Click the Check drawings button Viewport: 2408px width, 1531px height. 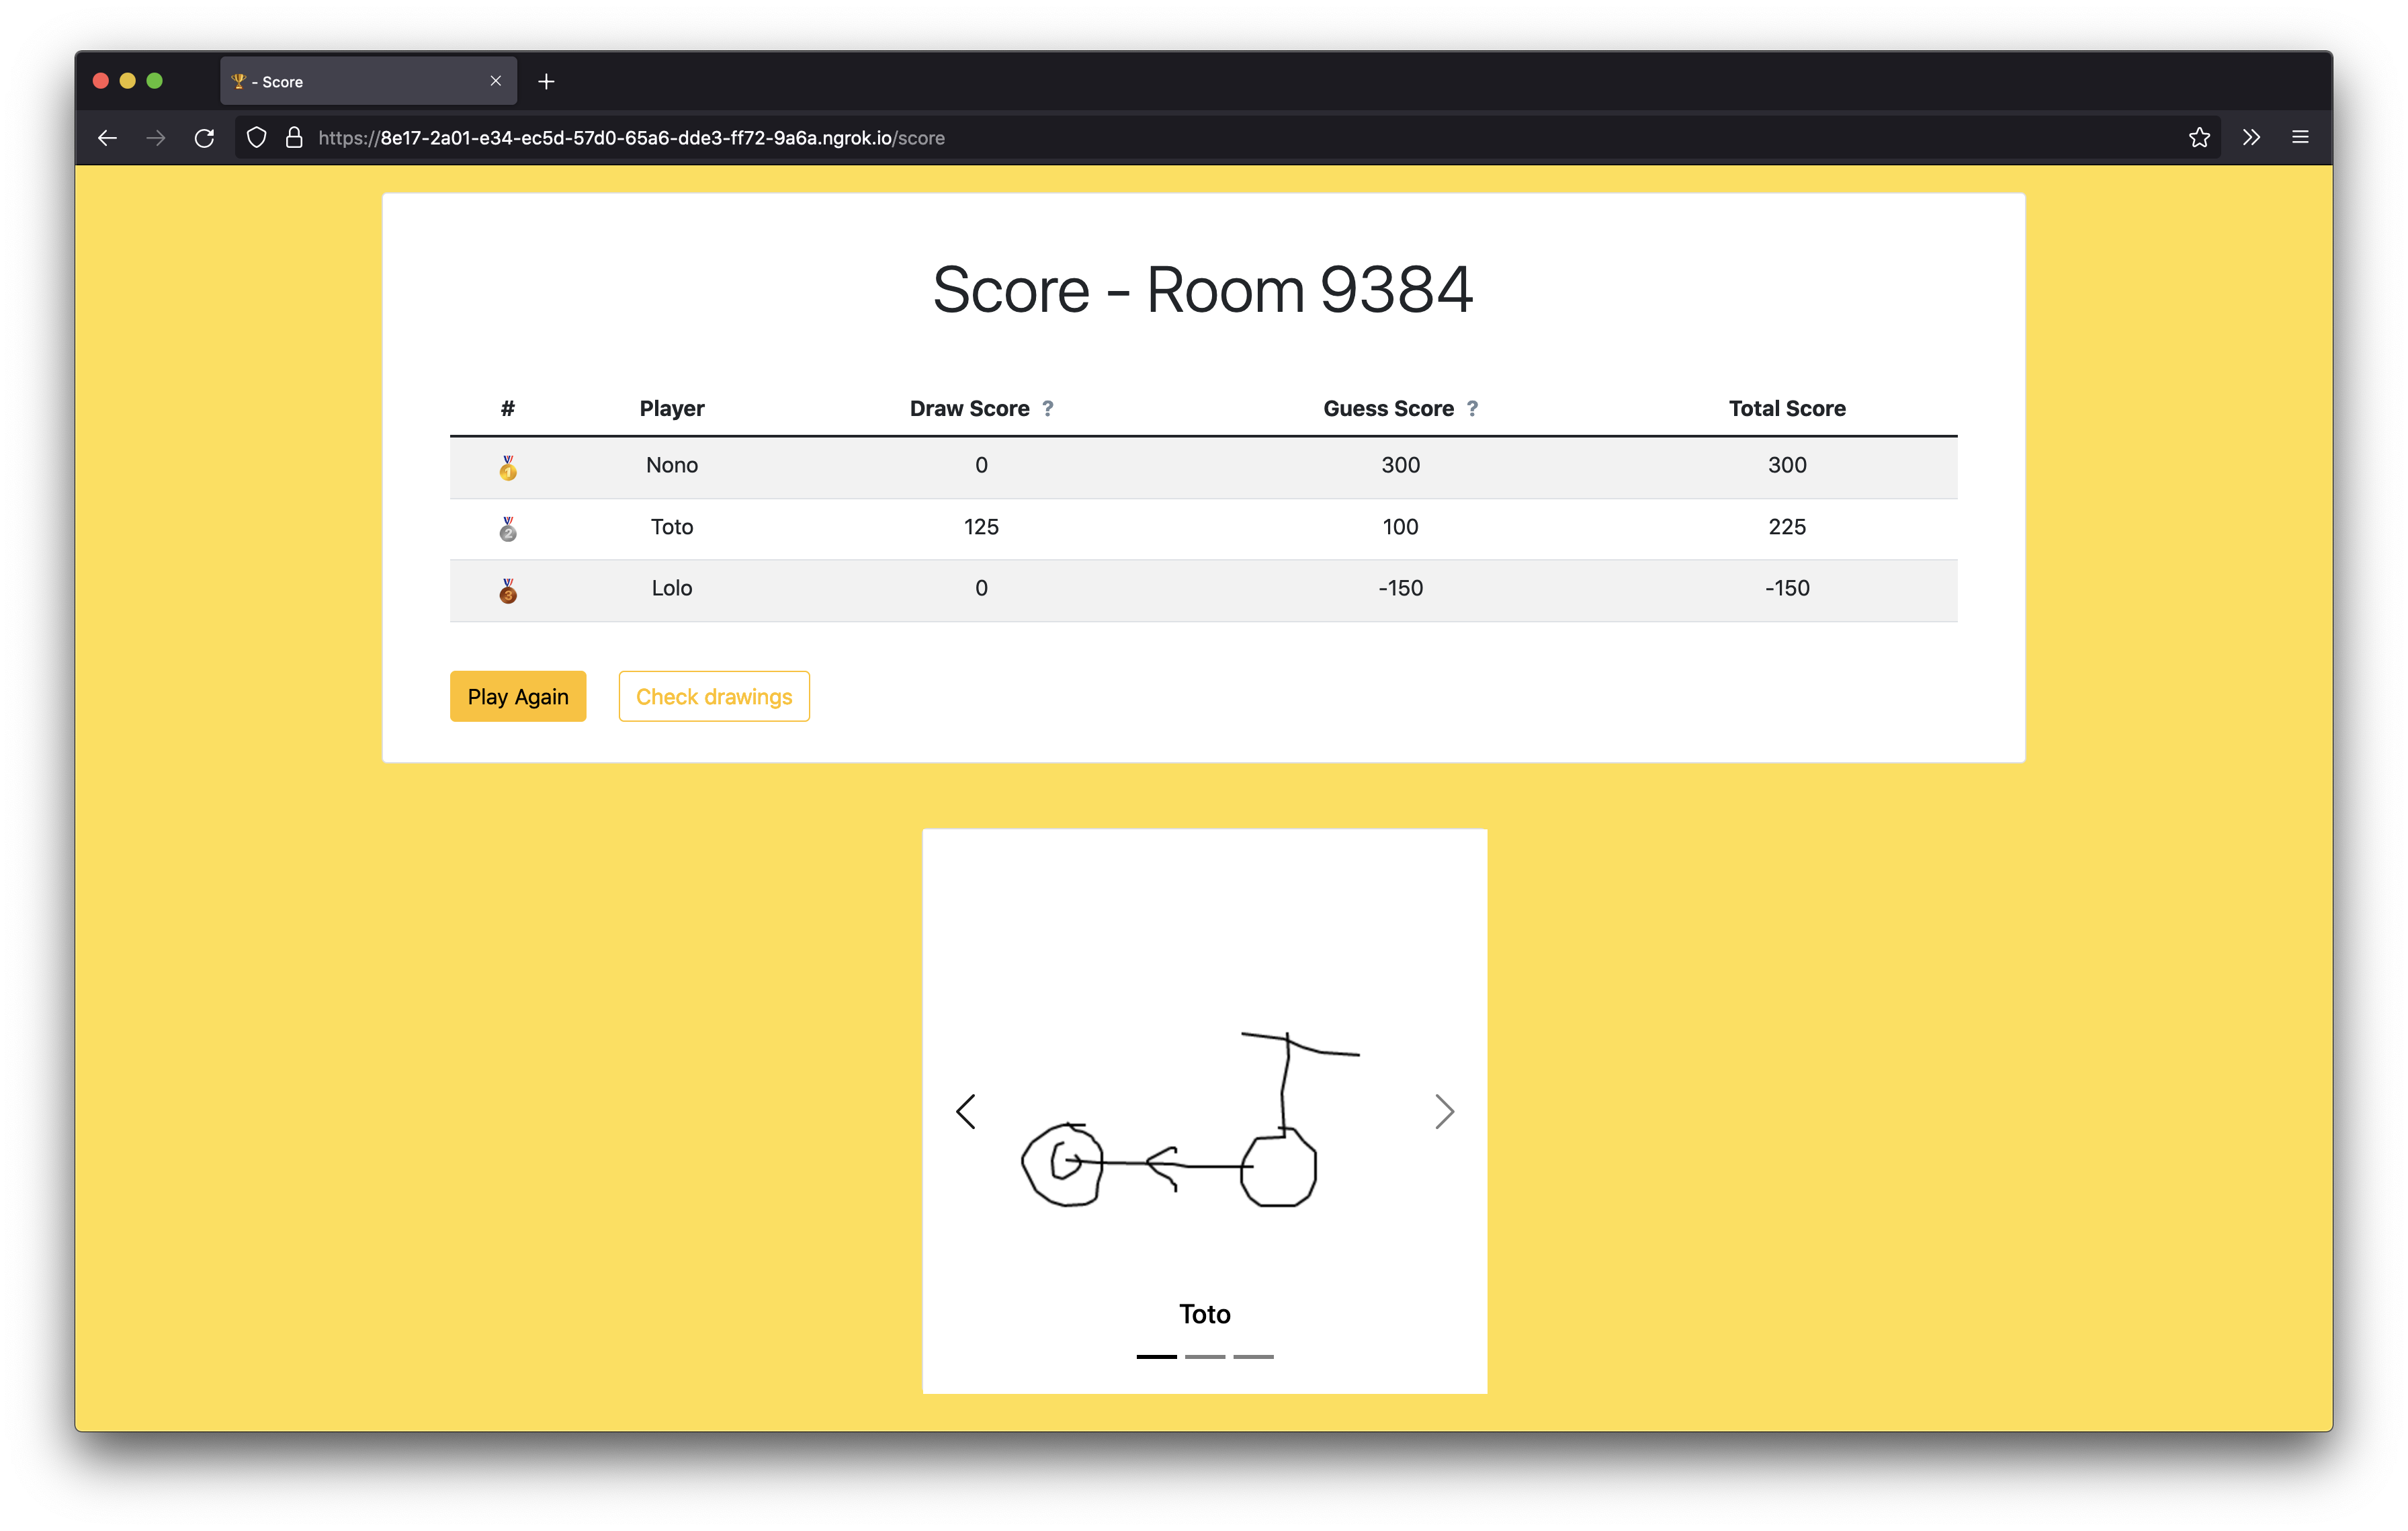pyautogui.click(x=714, y=696)
